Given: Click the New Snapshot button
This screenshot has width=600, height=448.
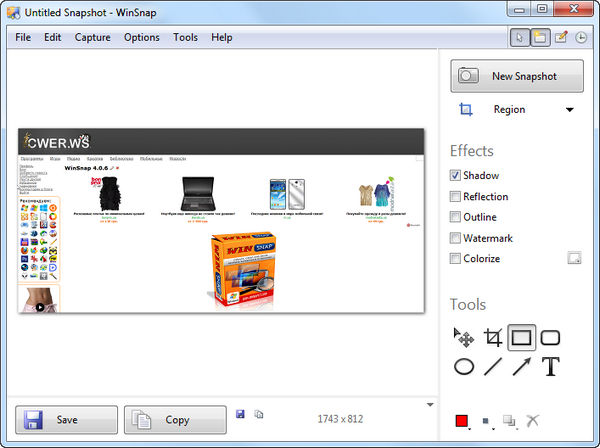Looking at the screenshot, I should pyautogui.click(x=518, y=76).
